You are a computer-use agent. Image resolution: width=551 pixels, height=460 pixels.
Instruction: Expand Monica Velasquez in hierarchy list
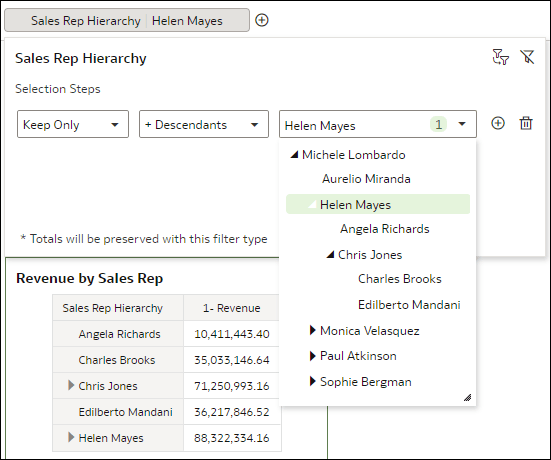point(313,330)
